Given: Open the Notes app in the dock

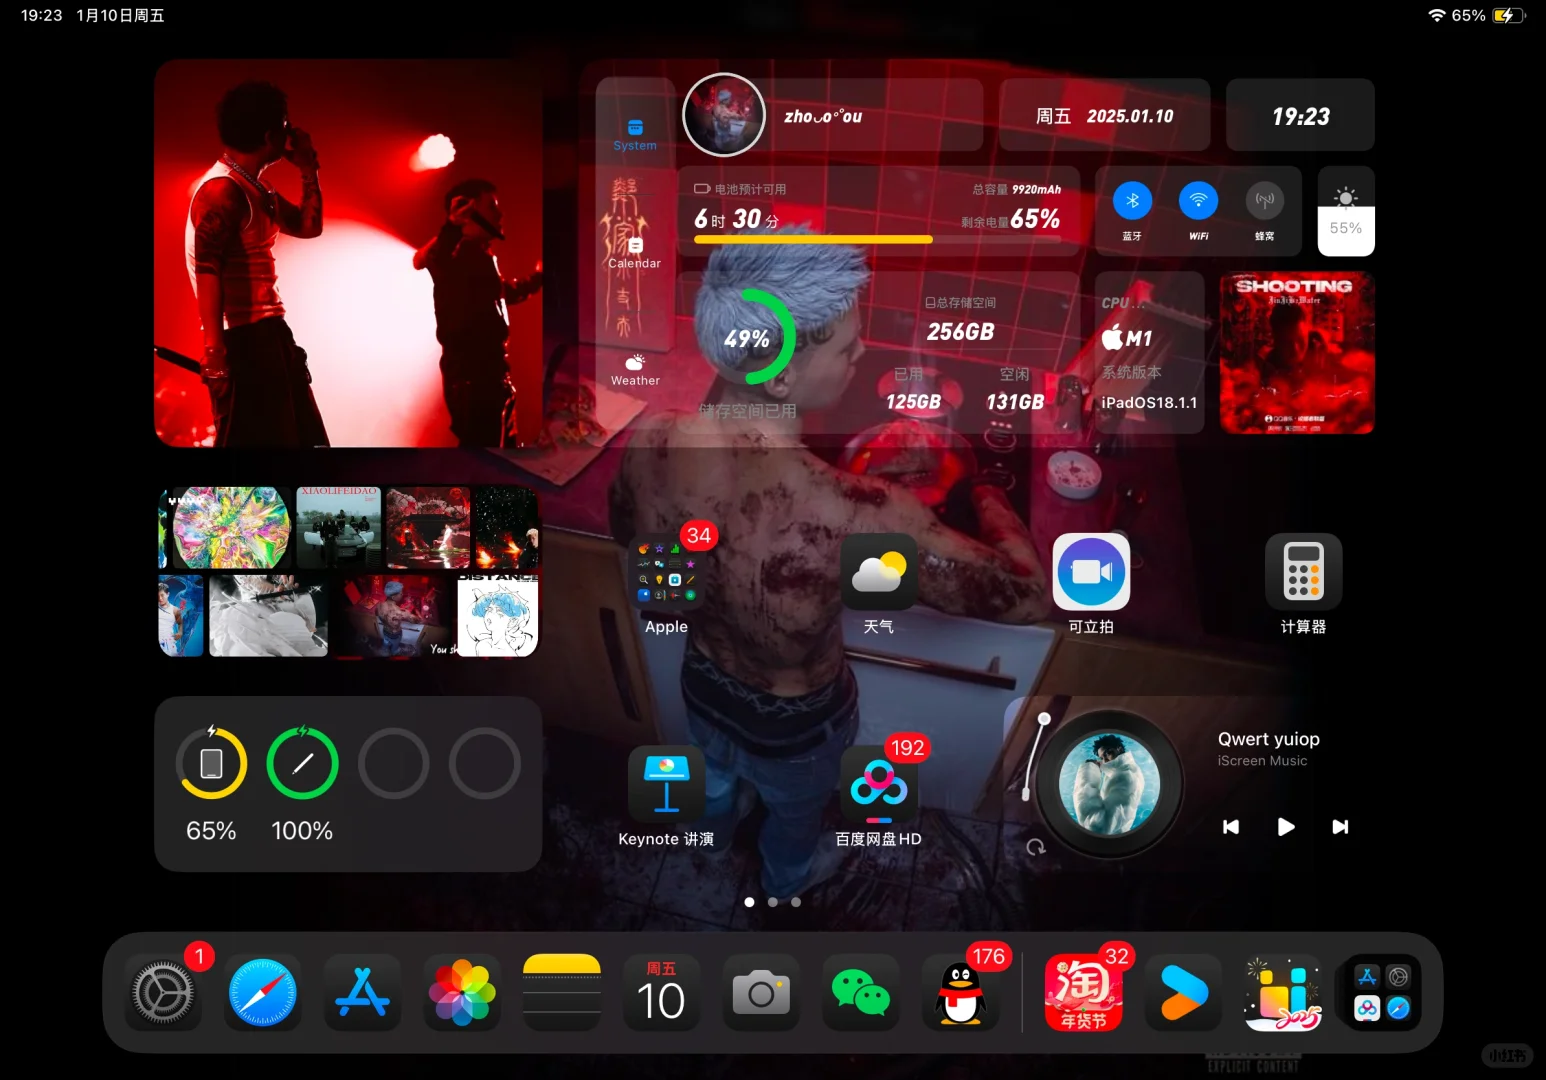Looking at the screenshot, I should (562, 993).
